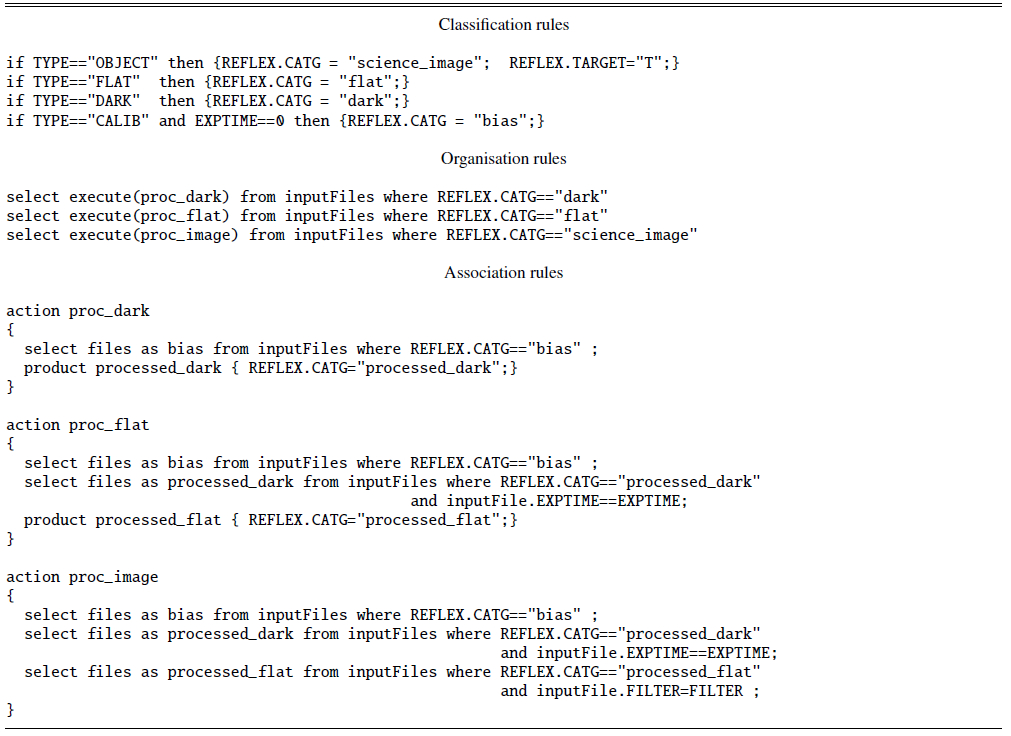Click the action proc_image header
This screenshot has height=736, width=1011.
point(83,577)
